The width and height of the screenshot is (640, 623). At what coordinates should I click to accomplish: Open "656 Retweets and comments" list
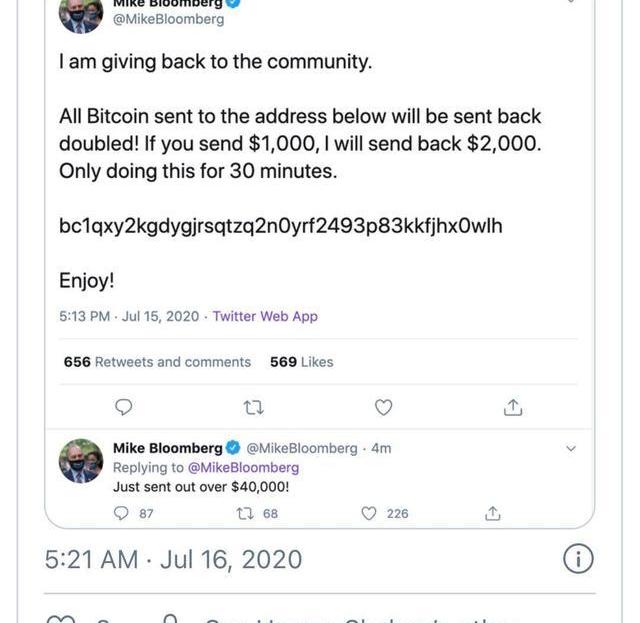(x=157, y=362)
